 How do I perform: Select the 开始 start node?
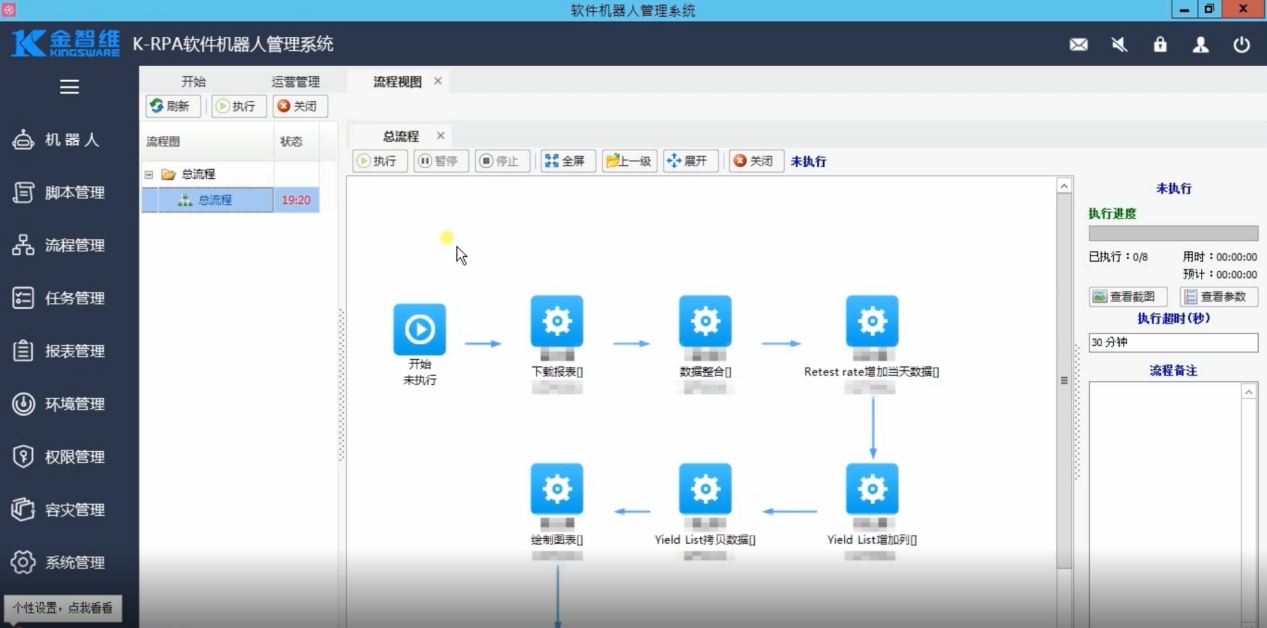[x=419, y=329]
